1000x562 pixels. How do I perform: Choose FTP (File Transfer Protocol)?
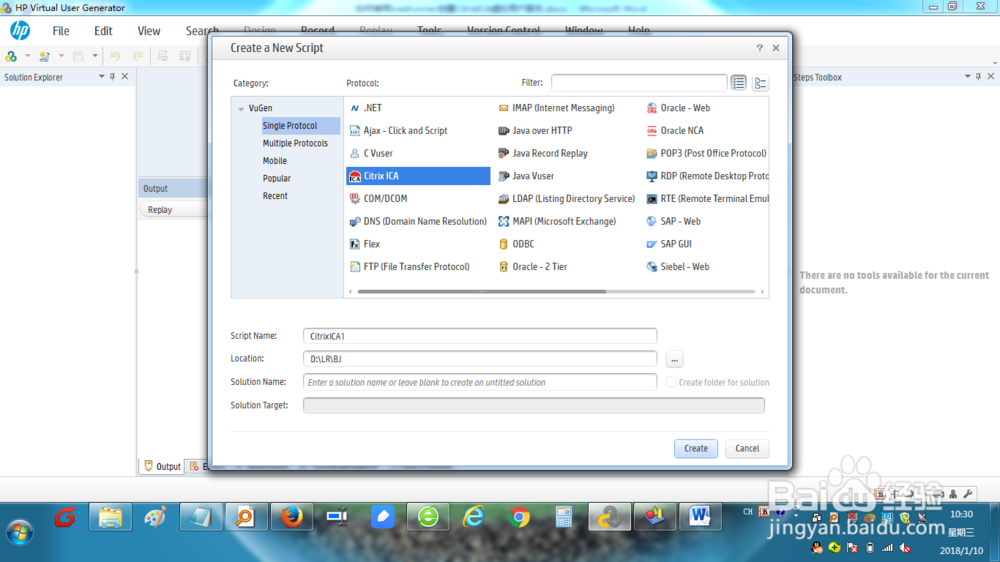(x=409, y=267)
